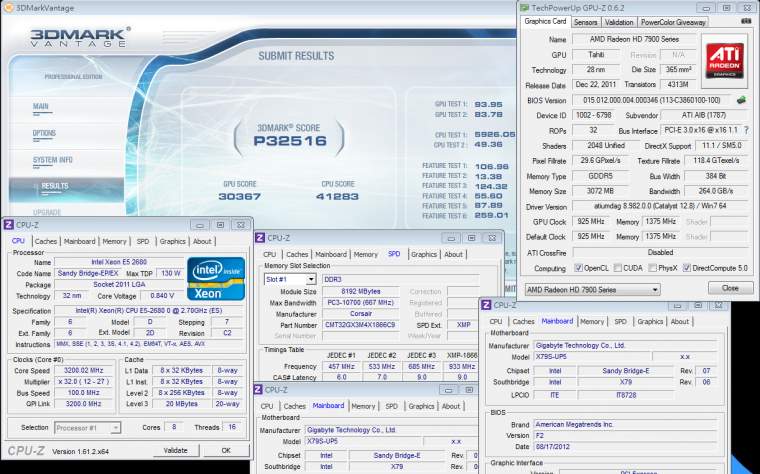
Task: Click the CPU-Z purple Z title icon
Action: click(x=9, y=225)
